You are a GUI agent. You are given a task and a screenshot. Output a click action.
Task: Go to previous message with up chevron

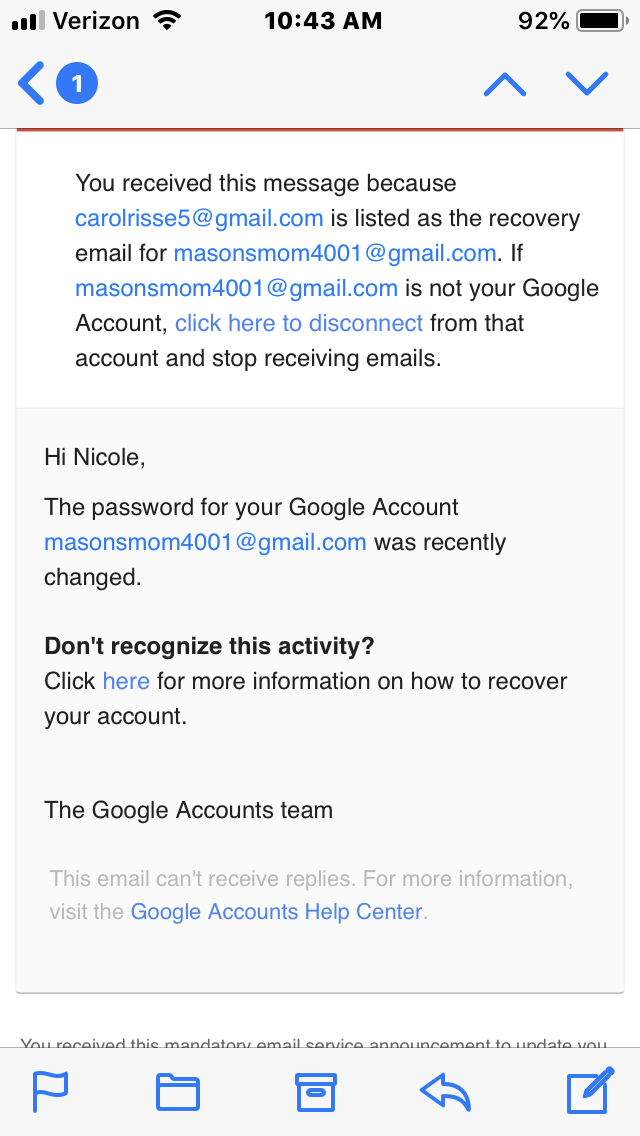pyautogui.click(x=505, y=85)
